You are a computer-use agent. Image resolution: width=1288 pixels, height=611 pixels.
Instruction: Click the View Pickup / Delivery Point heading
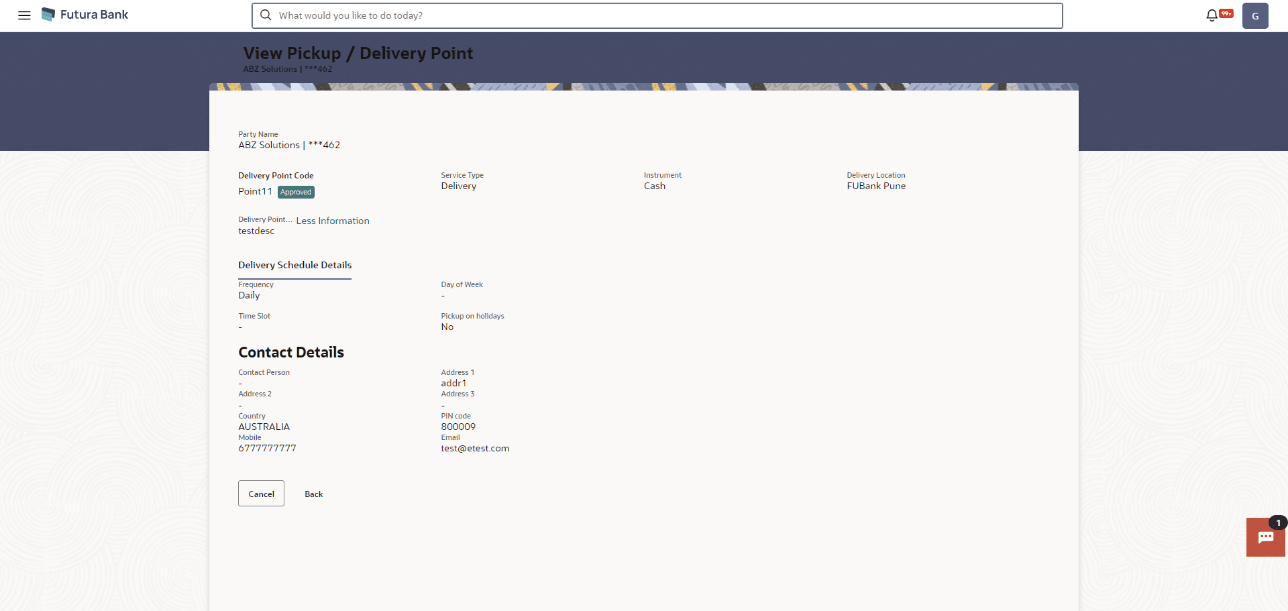(x=358, y=53)
